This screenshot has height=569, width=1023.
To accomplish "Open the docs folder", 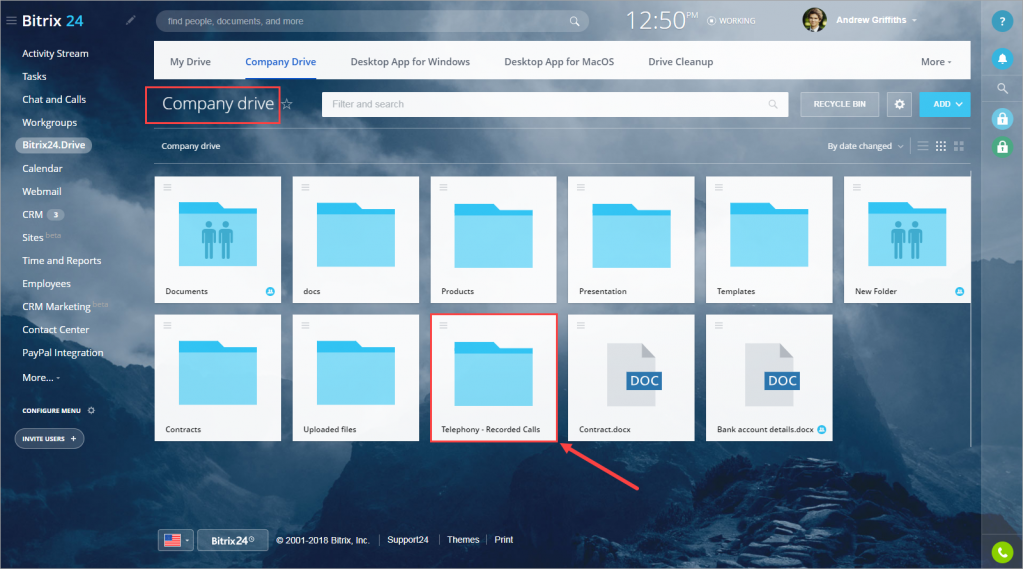I will [x=356, y=239].
